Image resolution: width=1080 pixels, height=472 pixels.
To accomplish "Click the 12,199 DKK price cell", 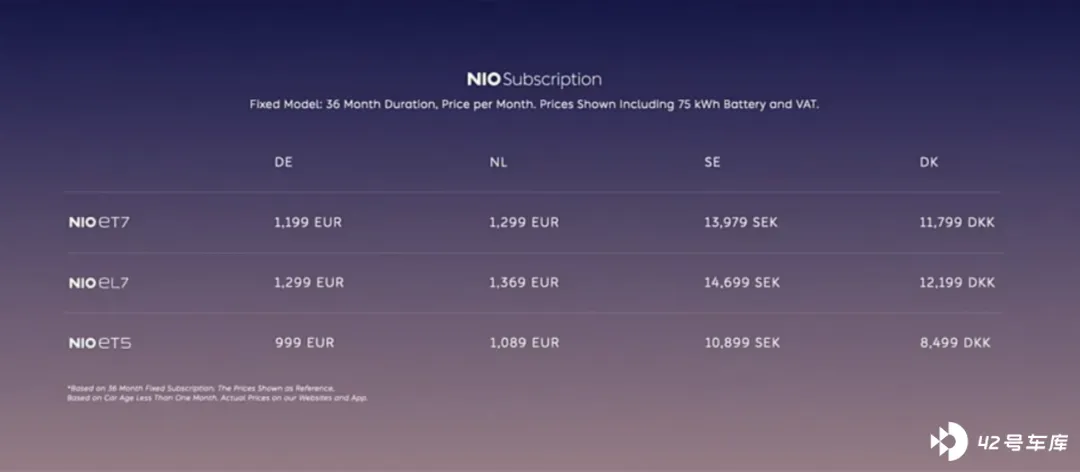I will pyautogui.click(x=957, y=283).
